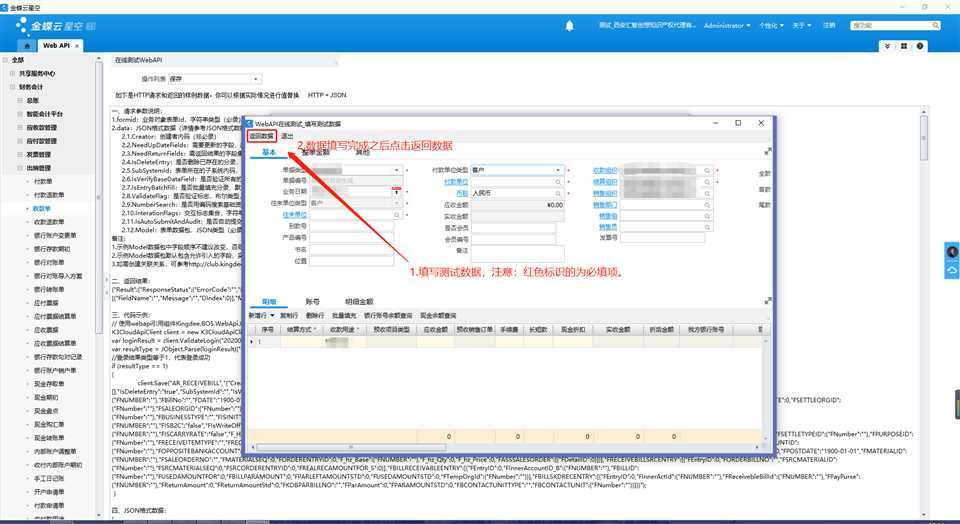960x524 pixels.
Task: Click the lookup magnifier in the 销售组 field
Action: point(707,215)
